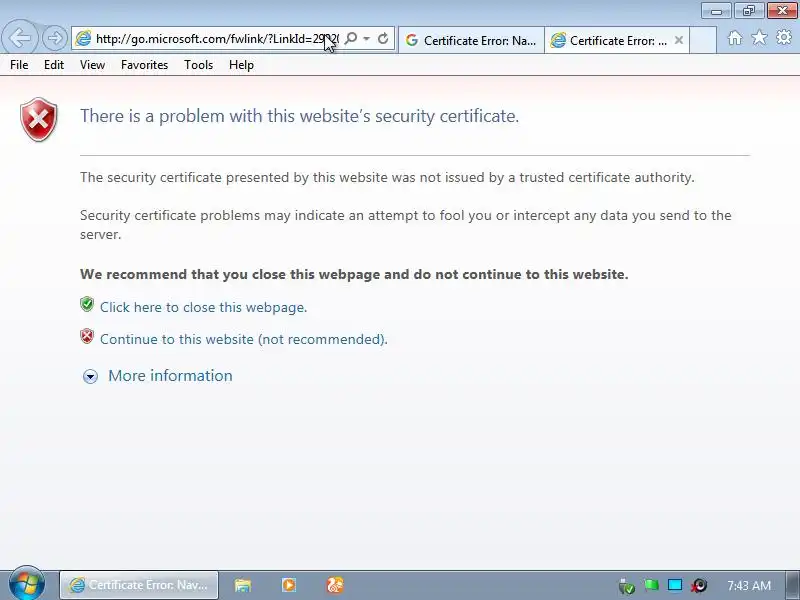This screenshot has height=600, width=800.
Task: Switch to the Google 'Certificate Error: Na...' tab
Action: coord(471,40)
